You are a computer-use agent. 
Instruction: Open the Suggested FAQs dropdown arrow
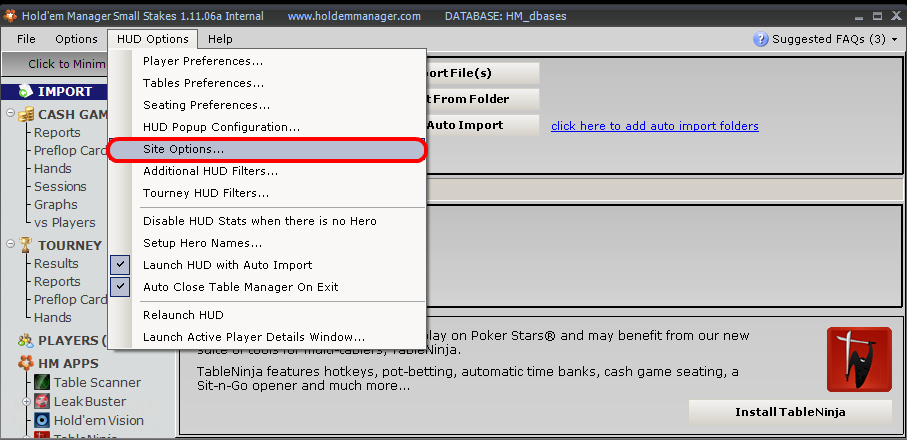coord(895,39)
